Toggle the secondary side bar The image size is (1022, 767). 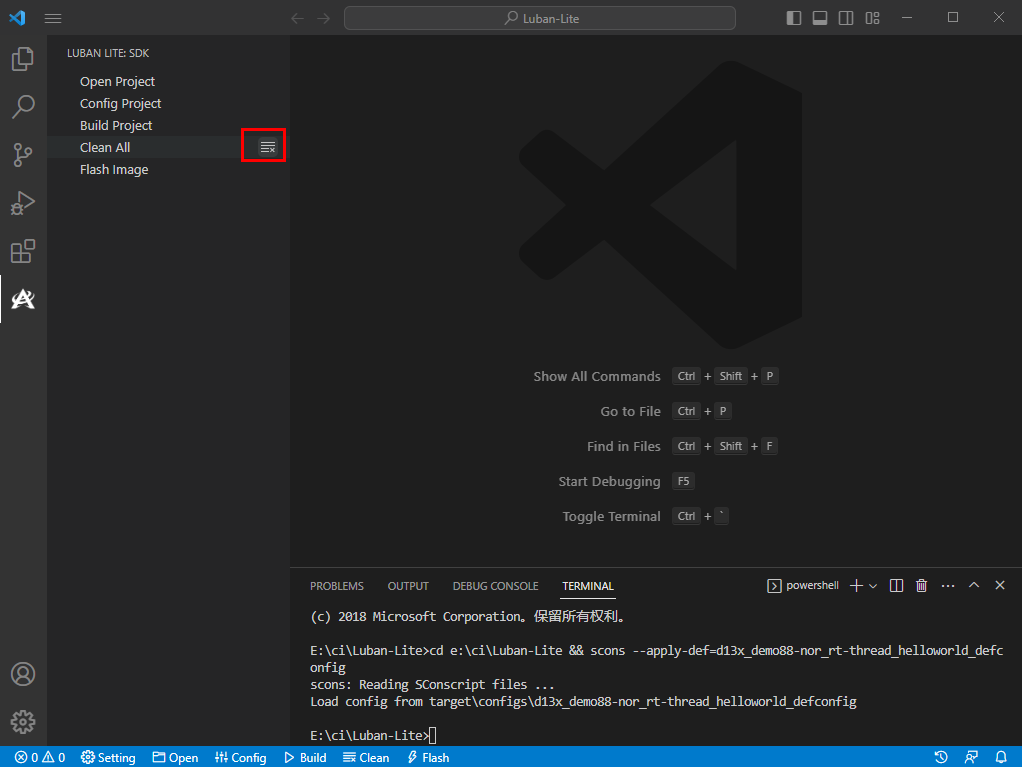[x=846, y=18]
